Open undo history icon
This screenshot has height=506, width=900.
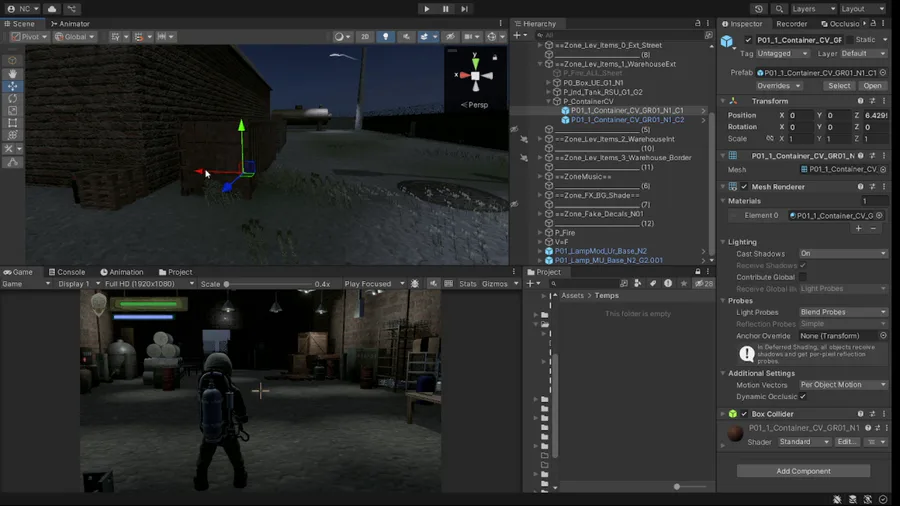coord(759,9)
